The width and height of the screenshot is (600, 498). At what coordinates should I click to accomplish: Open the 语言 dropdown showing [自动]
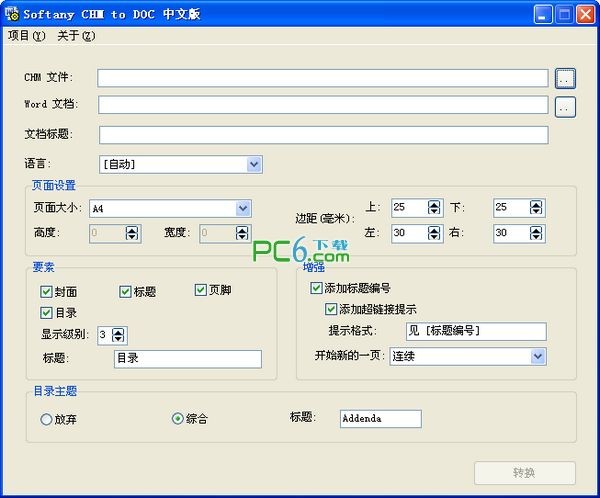(x=181, y=165)
